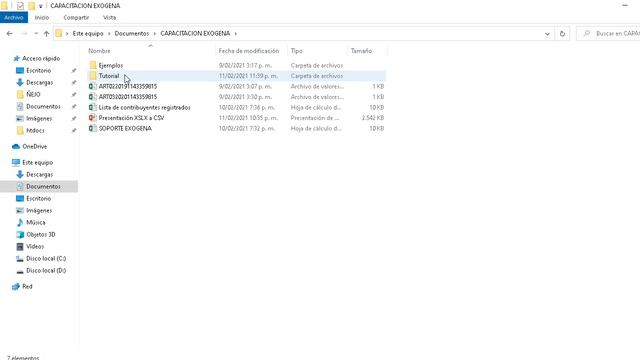The width and height of the screenshot is (640, 360).
Task: Select the SOPORTE EXOGENA file name
Action: point(125,128)
